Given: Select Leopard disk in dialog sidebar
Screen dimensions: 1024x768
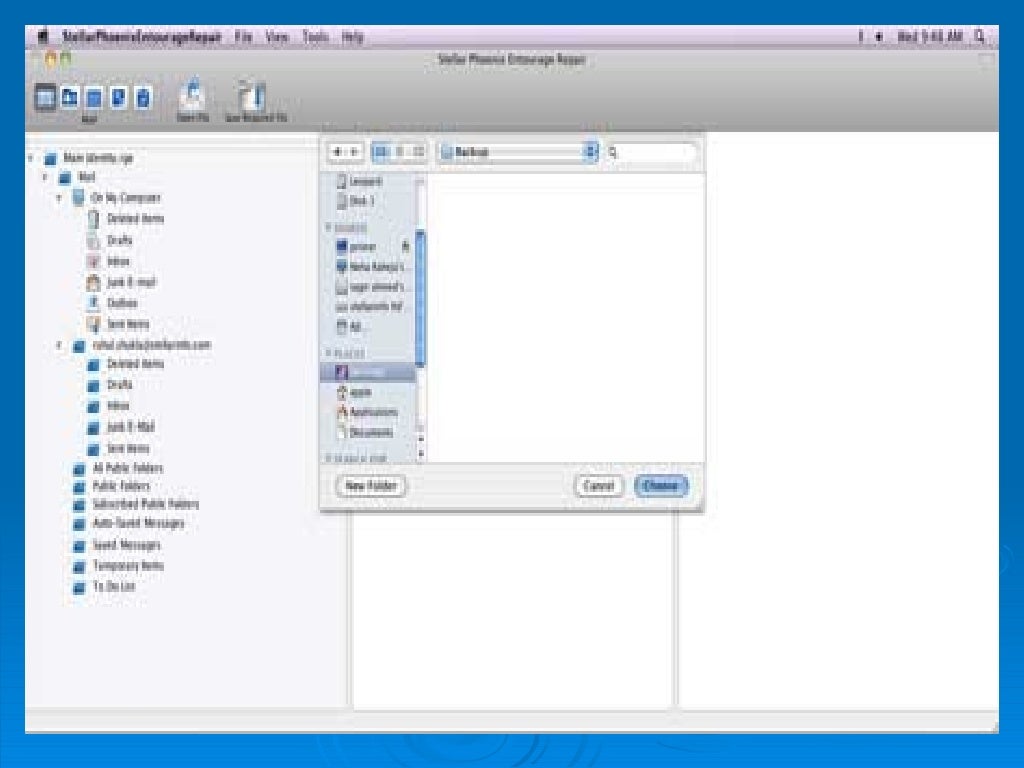Looking at the screenshot, I should (359, 181).
